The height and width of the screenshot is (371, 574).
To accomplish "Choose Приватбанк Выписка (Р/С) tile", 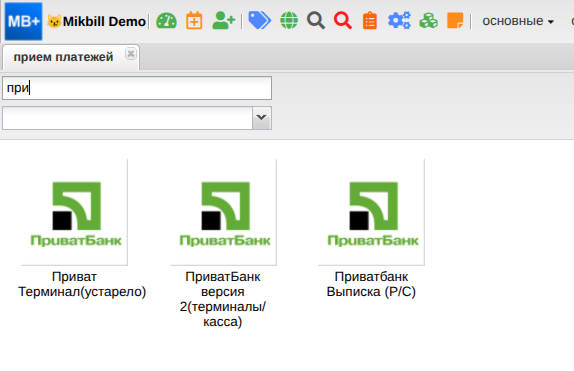I will 371,229.
